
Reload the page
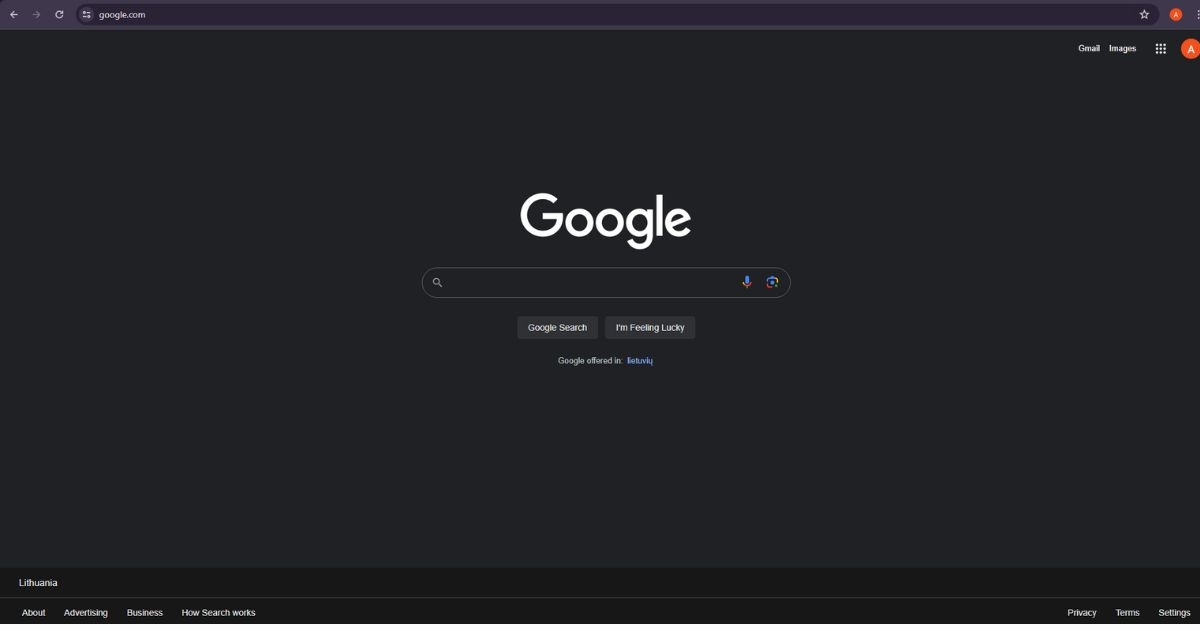(58, 14)
